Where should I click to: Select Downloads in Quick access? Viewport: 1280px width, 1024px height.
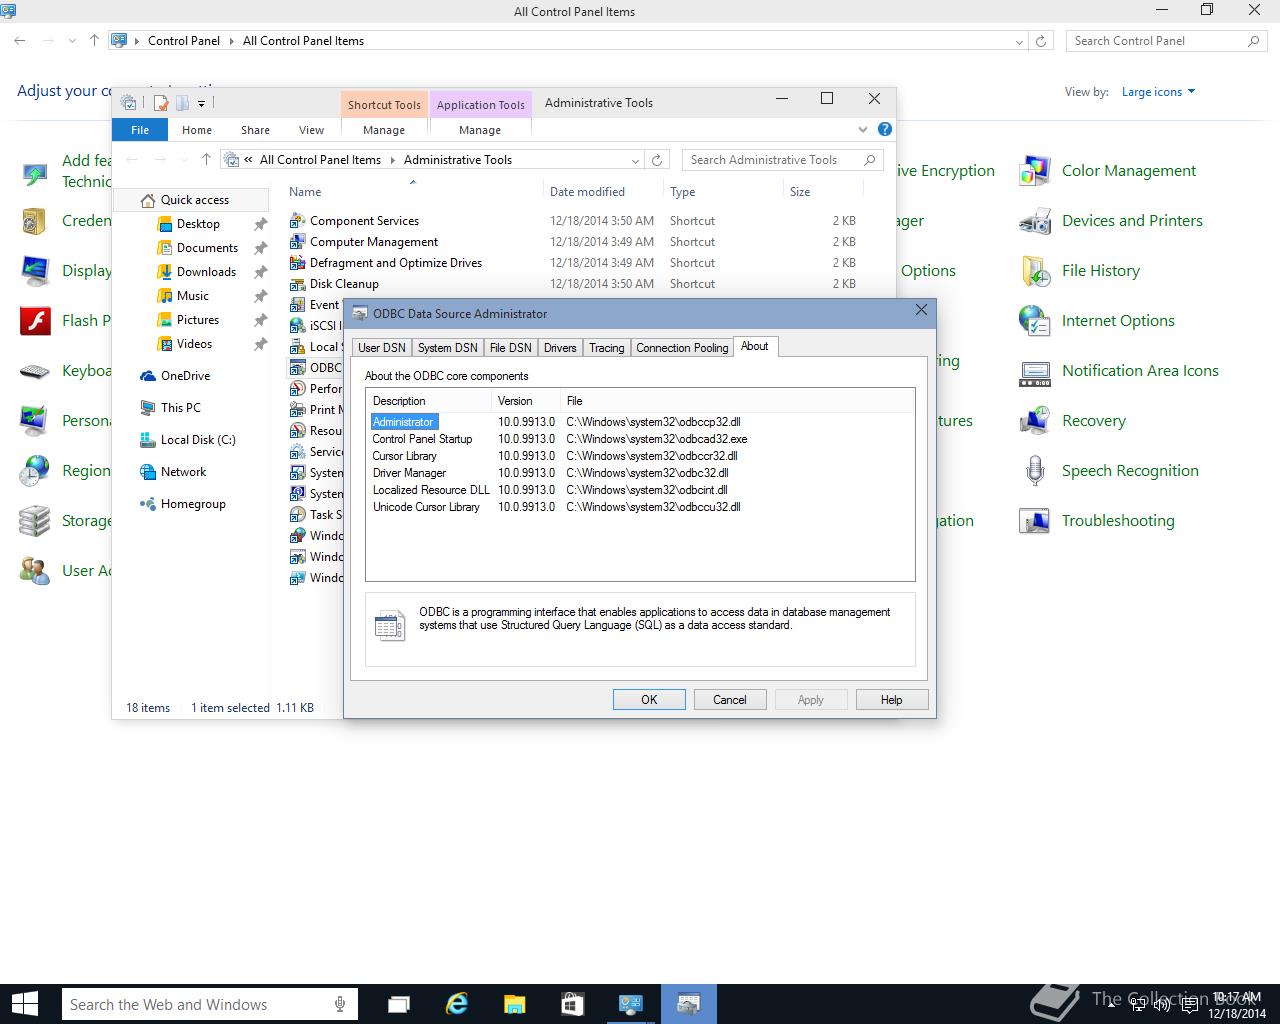tap(206, 272)
